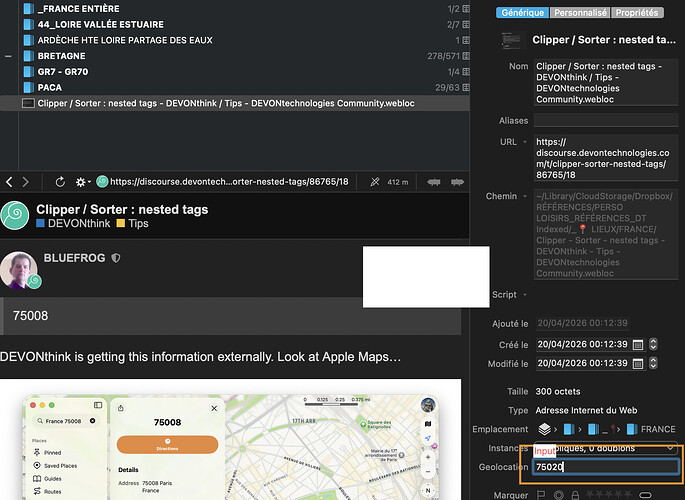Switch to the Personnalisé tab
The height and width of the screenshot is (500, 685).
580,13
